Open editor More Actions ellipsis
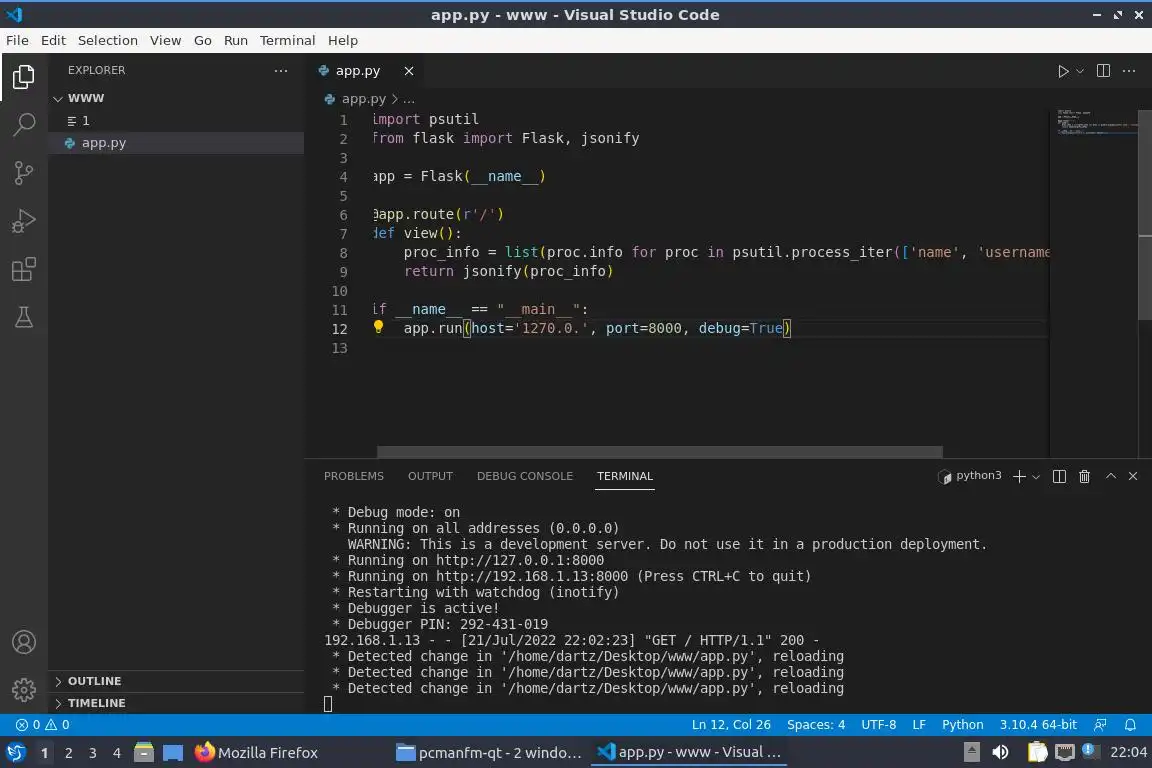This screenshot has height=768, width=1152. [x=1129, y=71]
